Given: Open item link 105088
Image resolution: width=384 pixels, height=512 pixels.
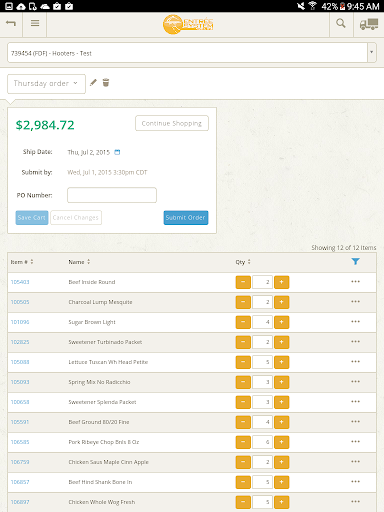Looking at the screenshot, I should pos(20,362).
